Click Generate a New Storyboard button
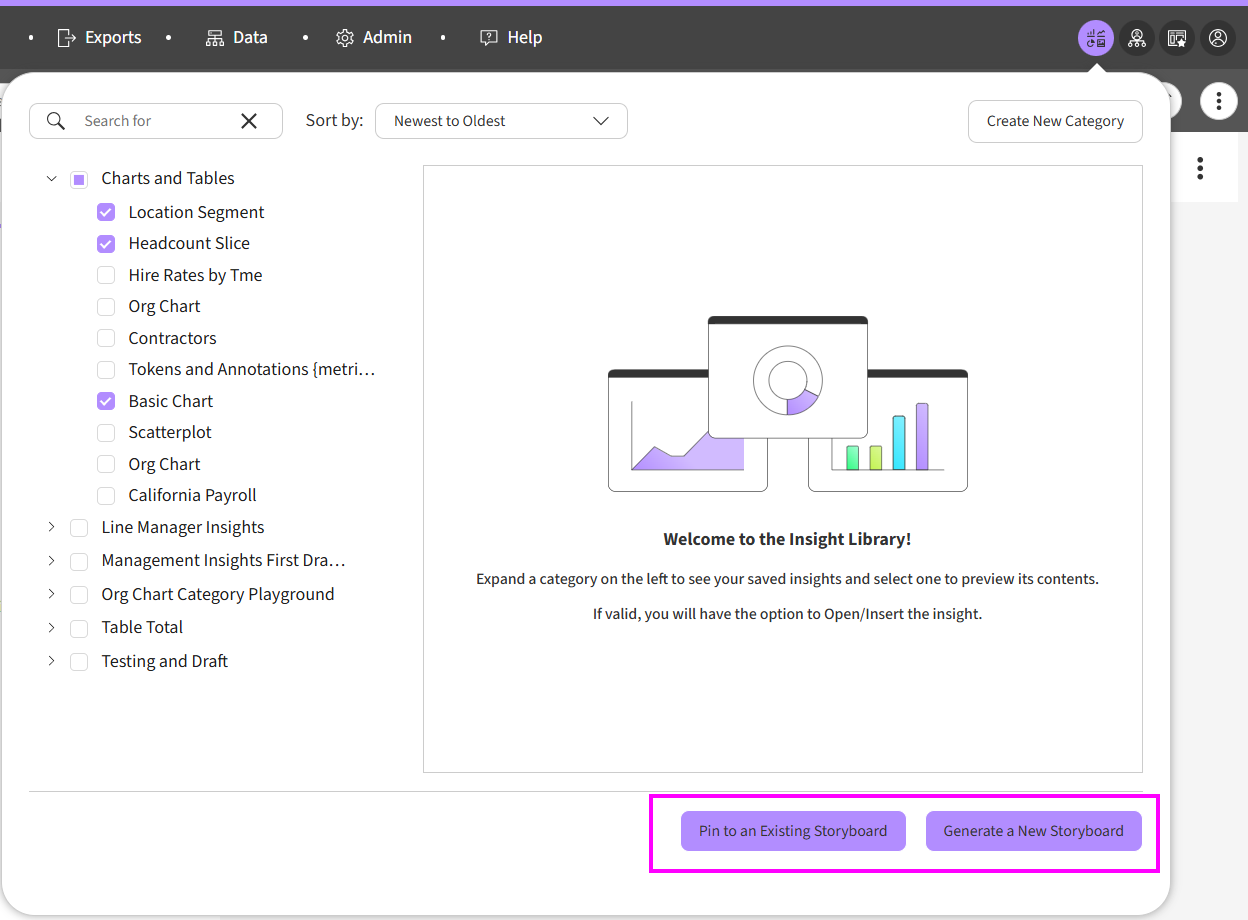 click(x=1033, y=831)
